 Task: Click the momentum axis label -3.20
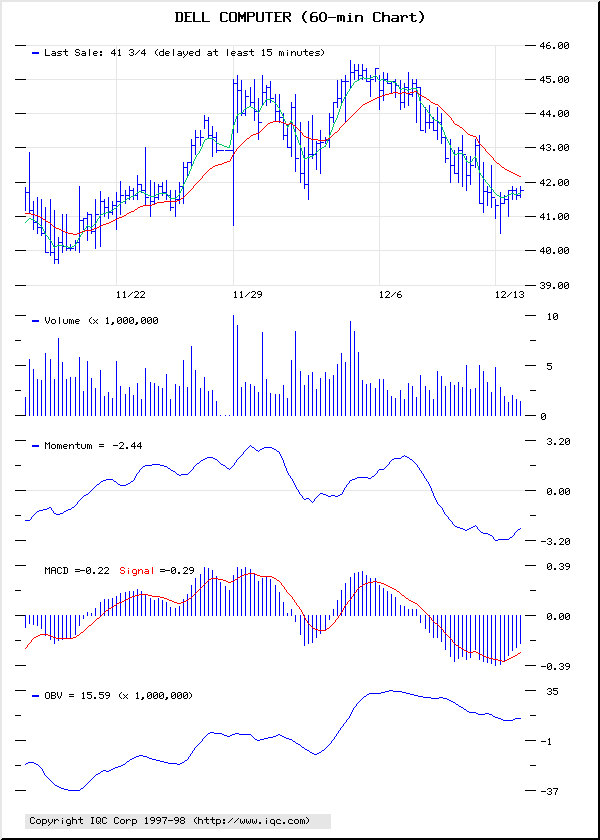click(x=554, y=542)
